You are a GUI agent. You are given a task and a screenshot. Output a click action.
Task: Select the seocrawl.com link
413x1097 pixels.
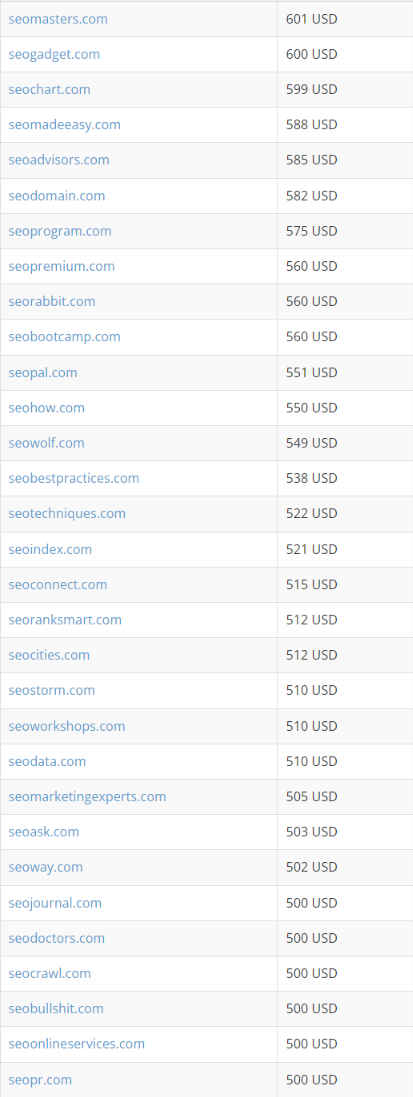pyautogui.click(x=50, y=973)
